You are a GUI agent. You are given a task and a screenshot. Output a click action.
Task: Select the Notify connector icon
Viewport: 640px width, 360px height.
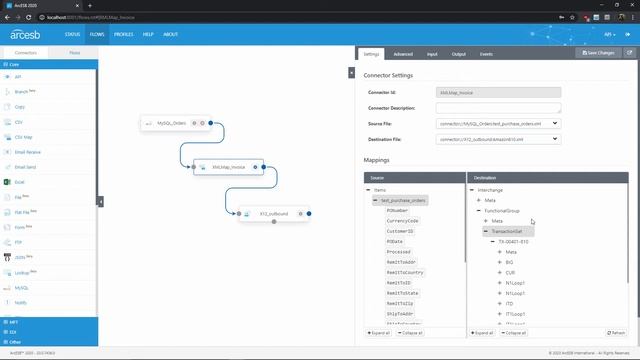[7, 303]
